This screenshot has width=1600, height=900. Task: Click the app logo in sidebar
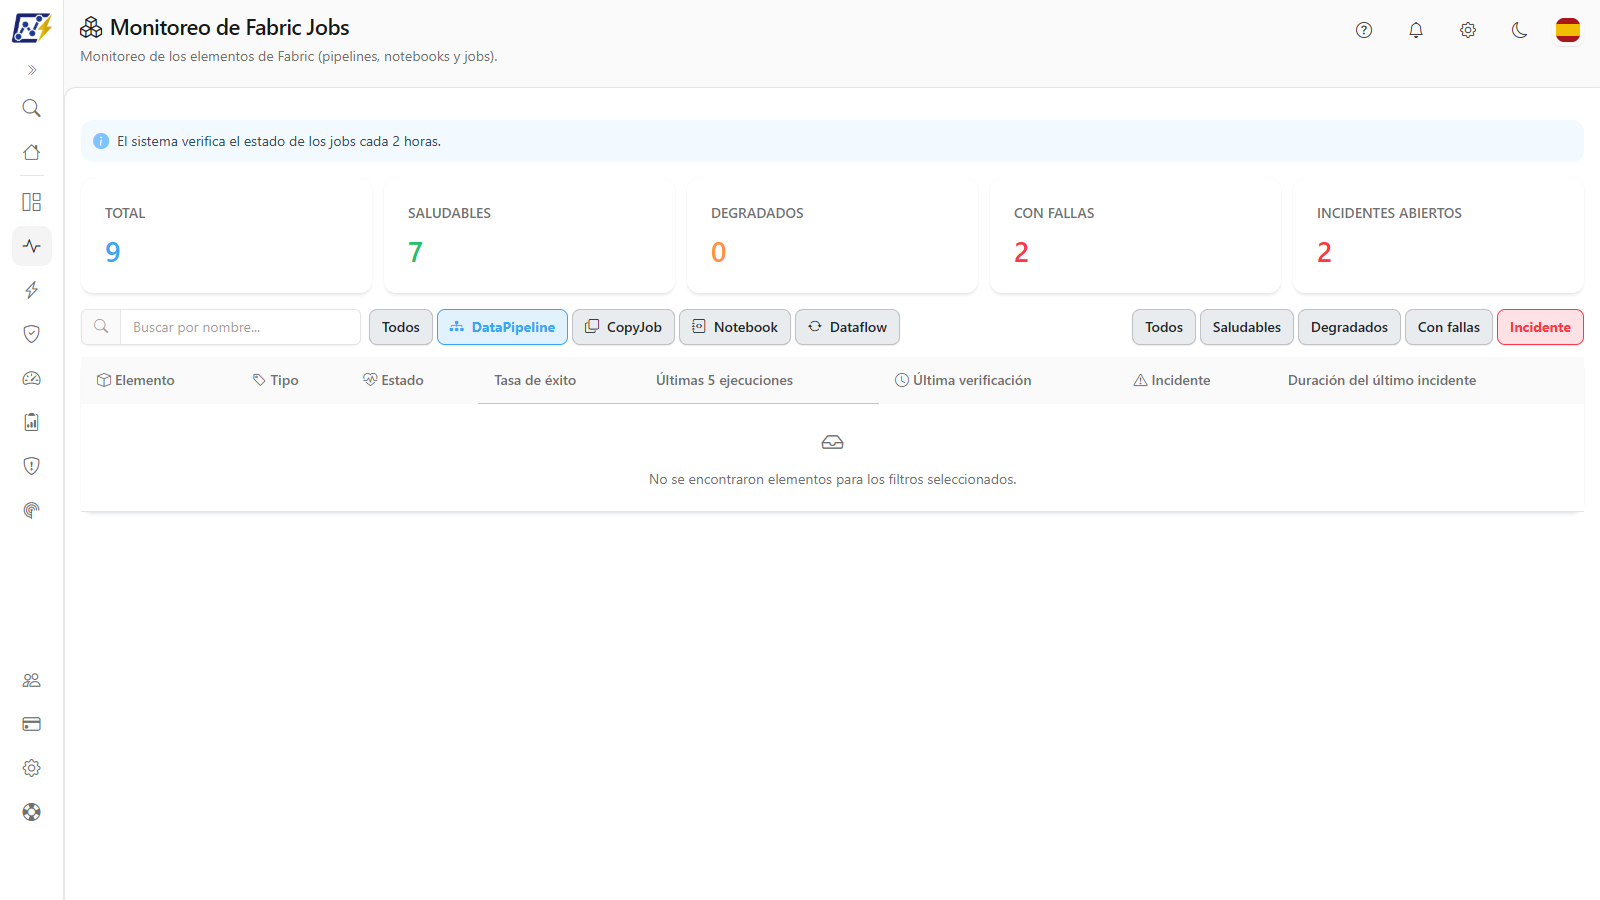[x=32, y=28]
